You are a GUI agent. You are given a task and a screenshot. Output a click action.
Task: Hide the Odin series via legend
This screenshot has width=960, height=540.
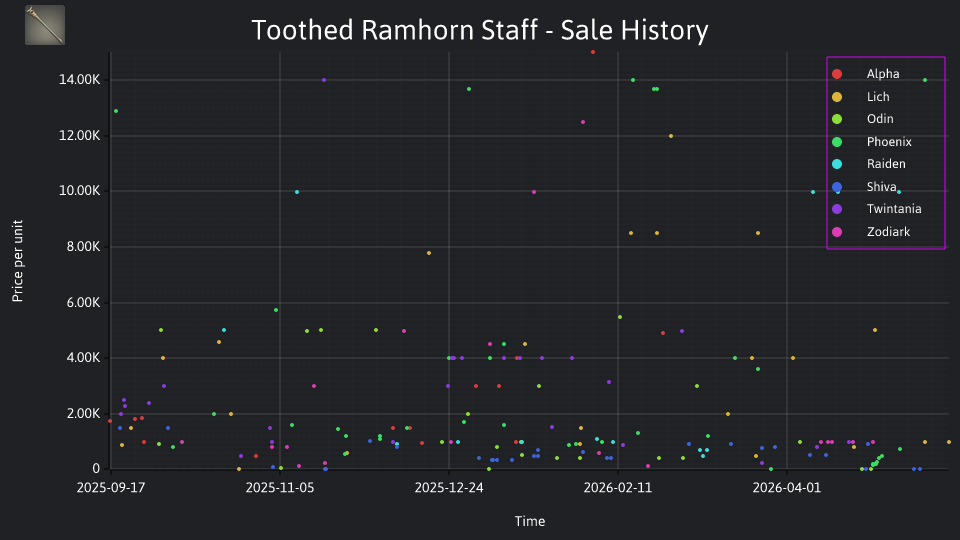(x=863, y=119)
